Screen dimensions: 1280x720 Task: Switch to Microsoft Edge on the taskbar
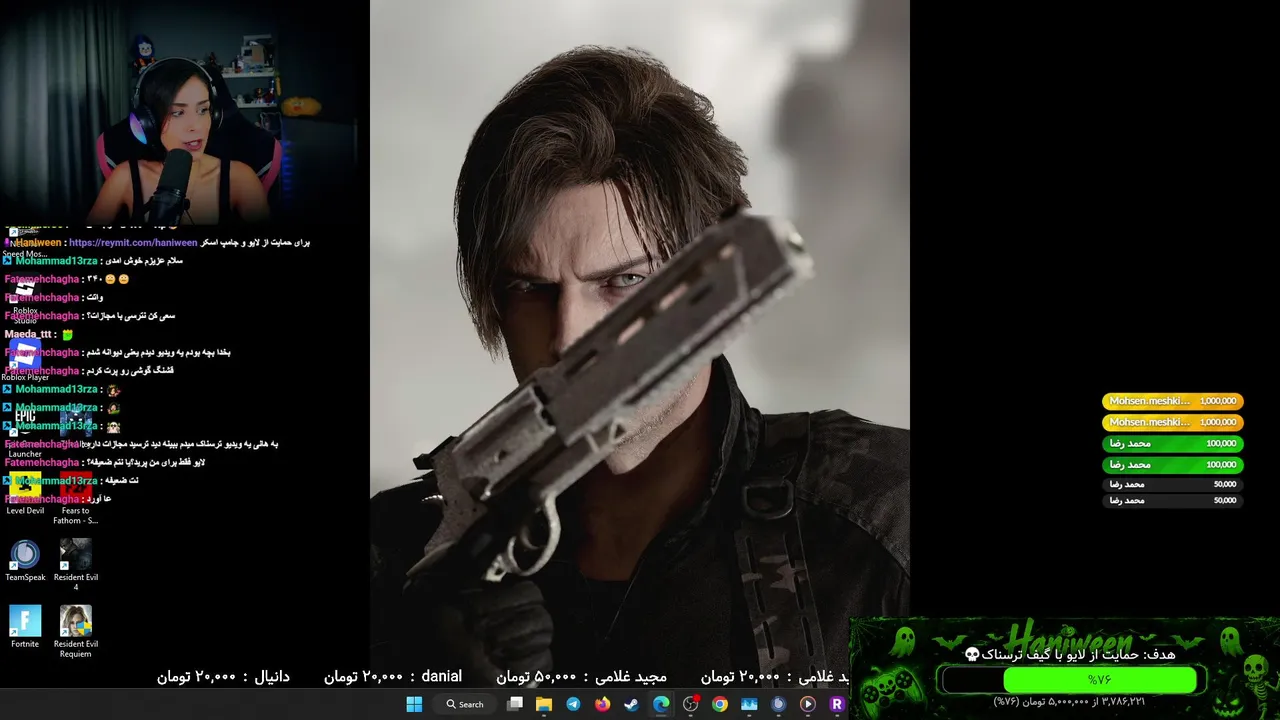click(x=661, y=704)
